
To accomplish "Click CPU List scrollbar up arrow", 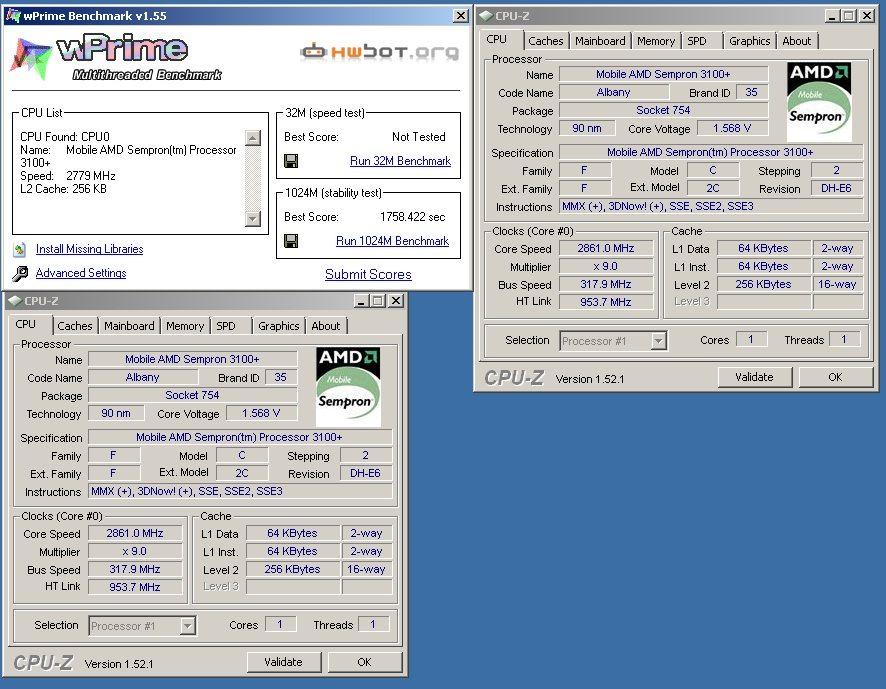I will tap(253, 138).
